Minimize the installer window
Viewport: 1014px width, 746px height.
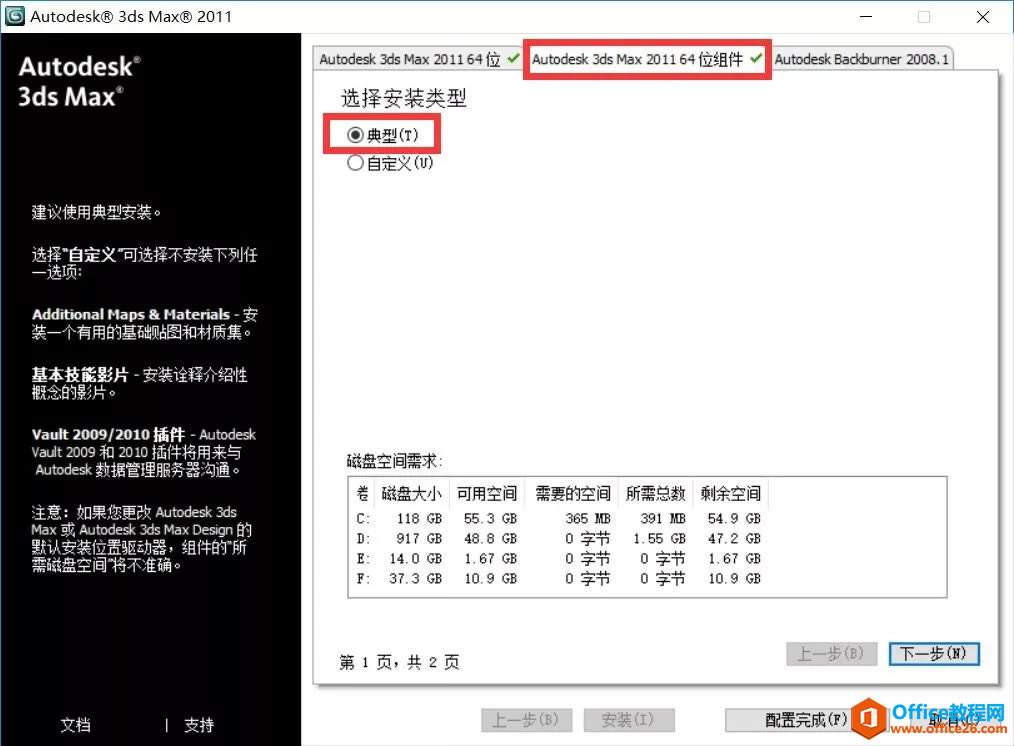(x=866, y=17)
